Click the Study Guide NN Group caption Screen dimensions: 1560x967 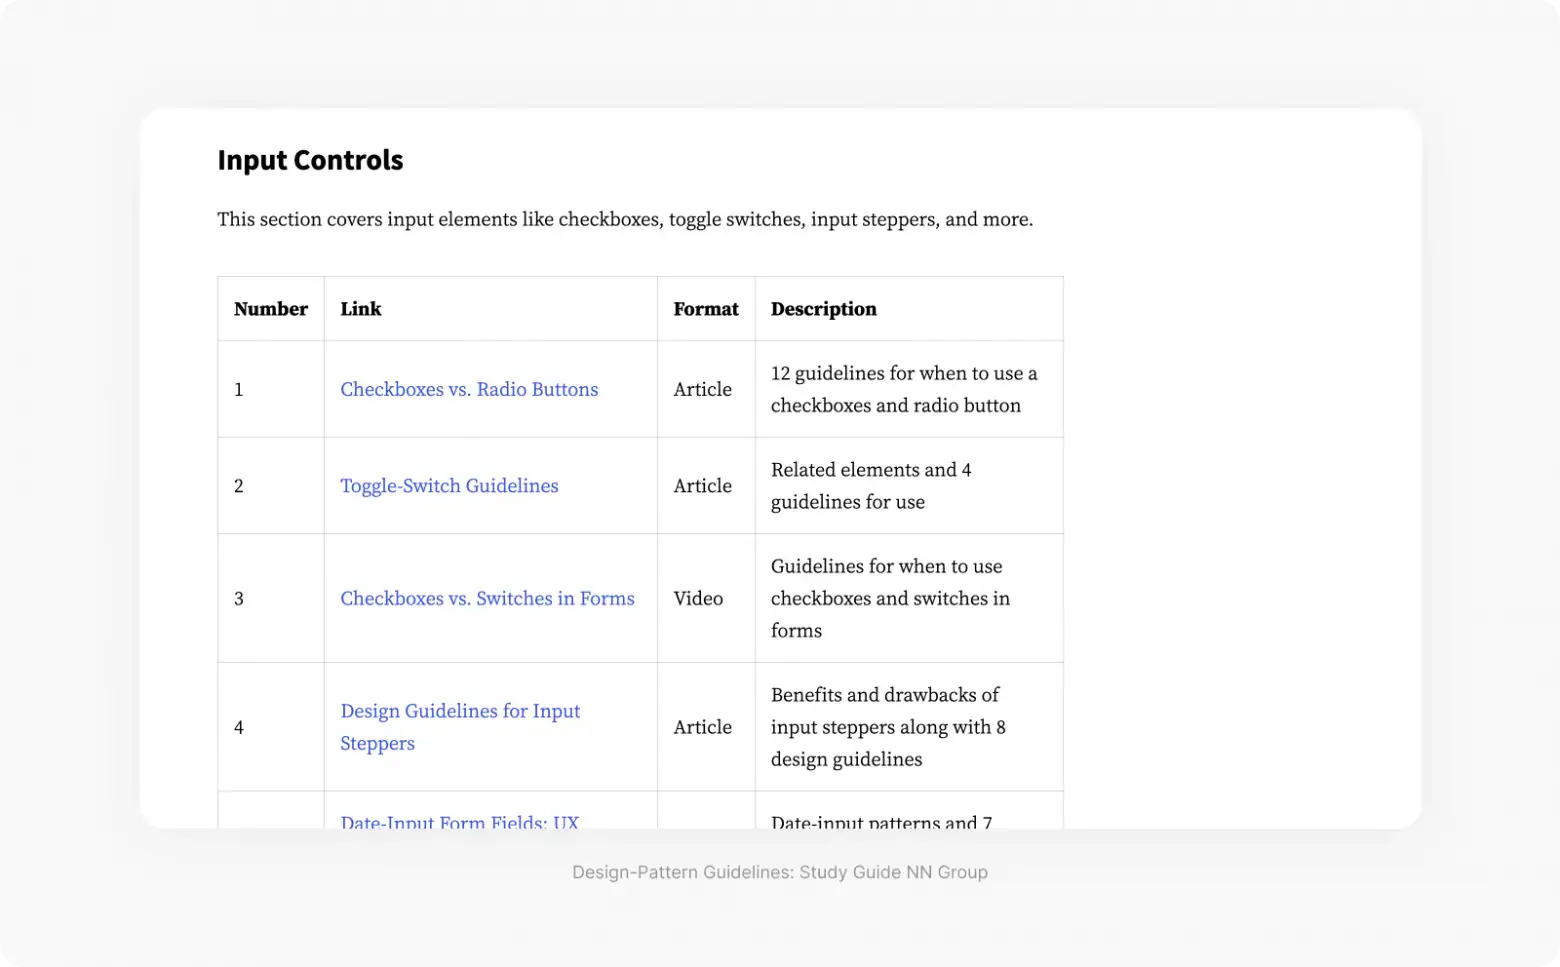[780, 872]
